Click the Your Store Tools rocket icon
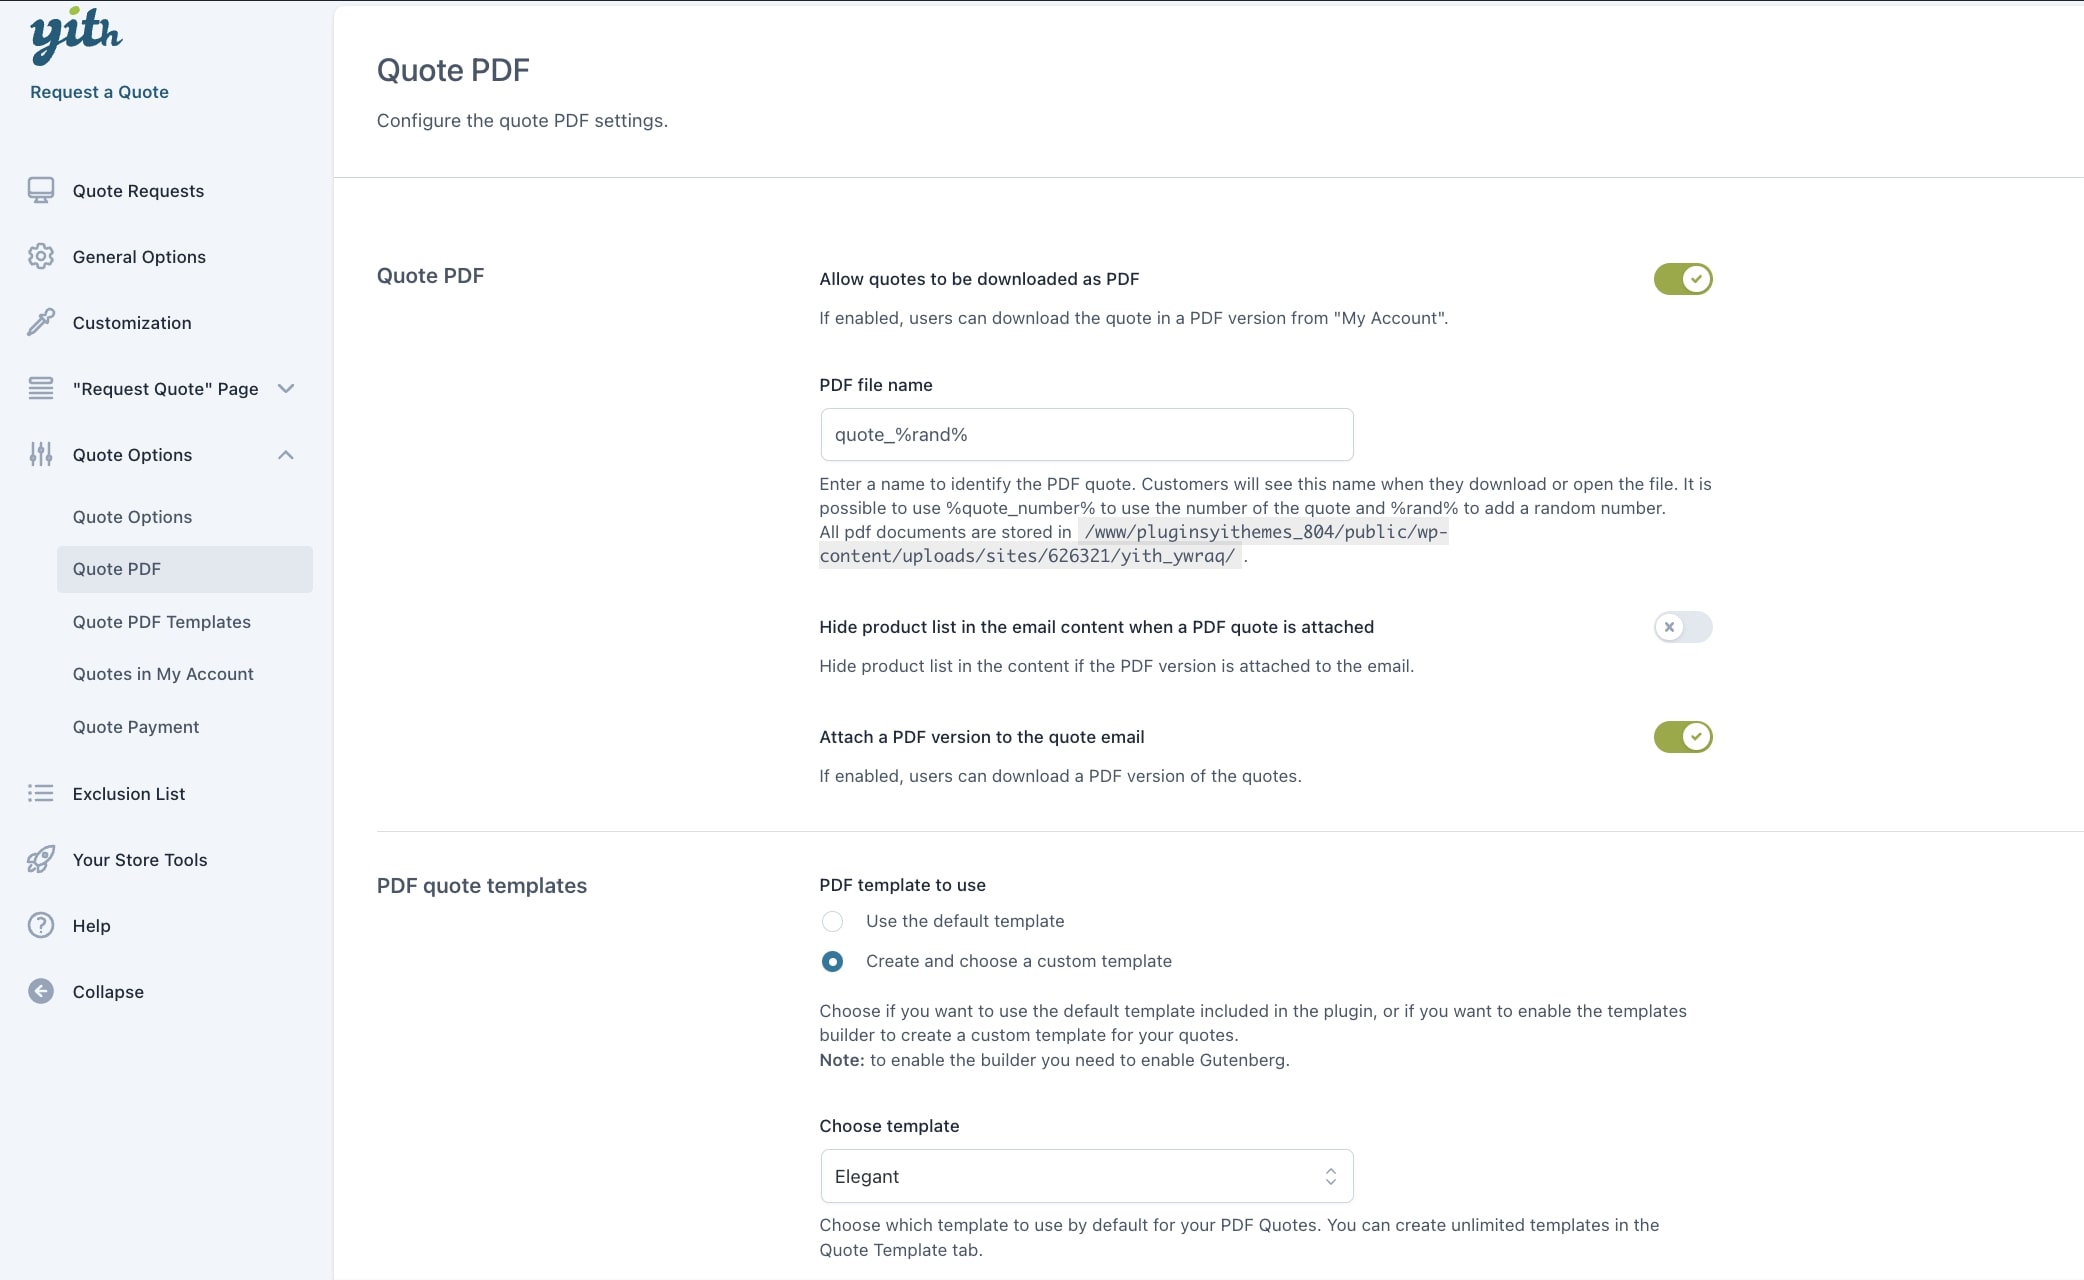Image resolution: width=2084 pixels, height=1280 pixels. pos(41,859)
